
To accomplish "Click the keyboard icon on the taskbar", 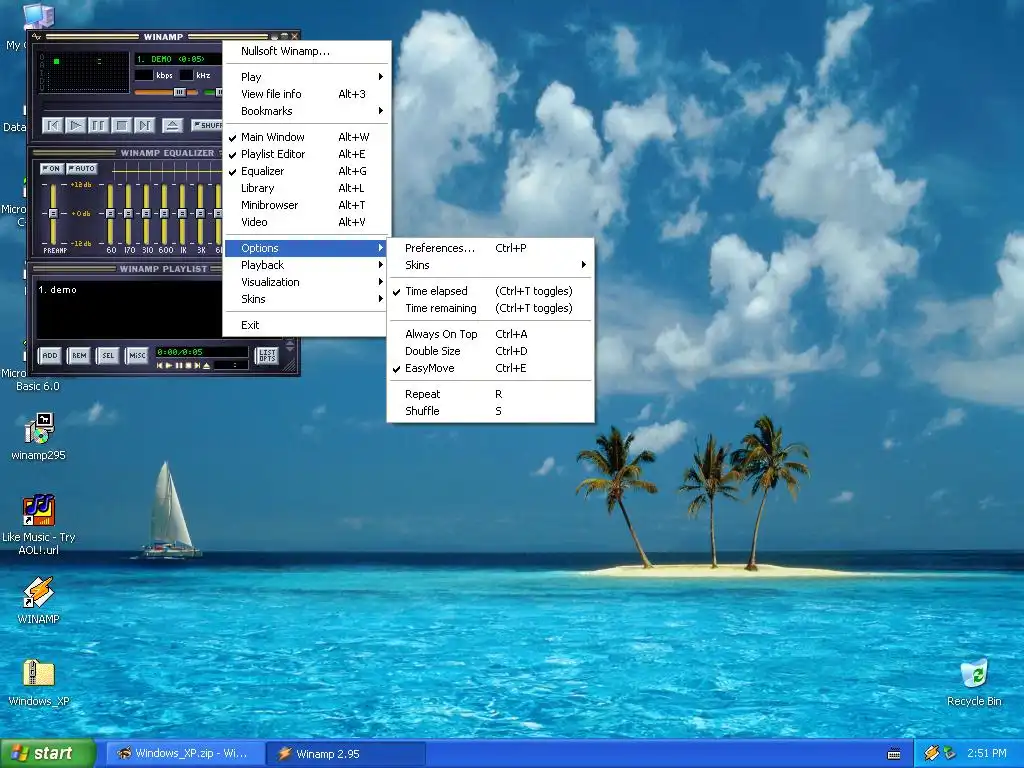I will point(894,754).
